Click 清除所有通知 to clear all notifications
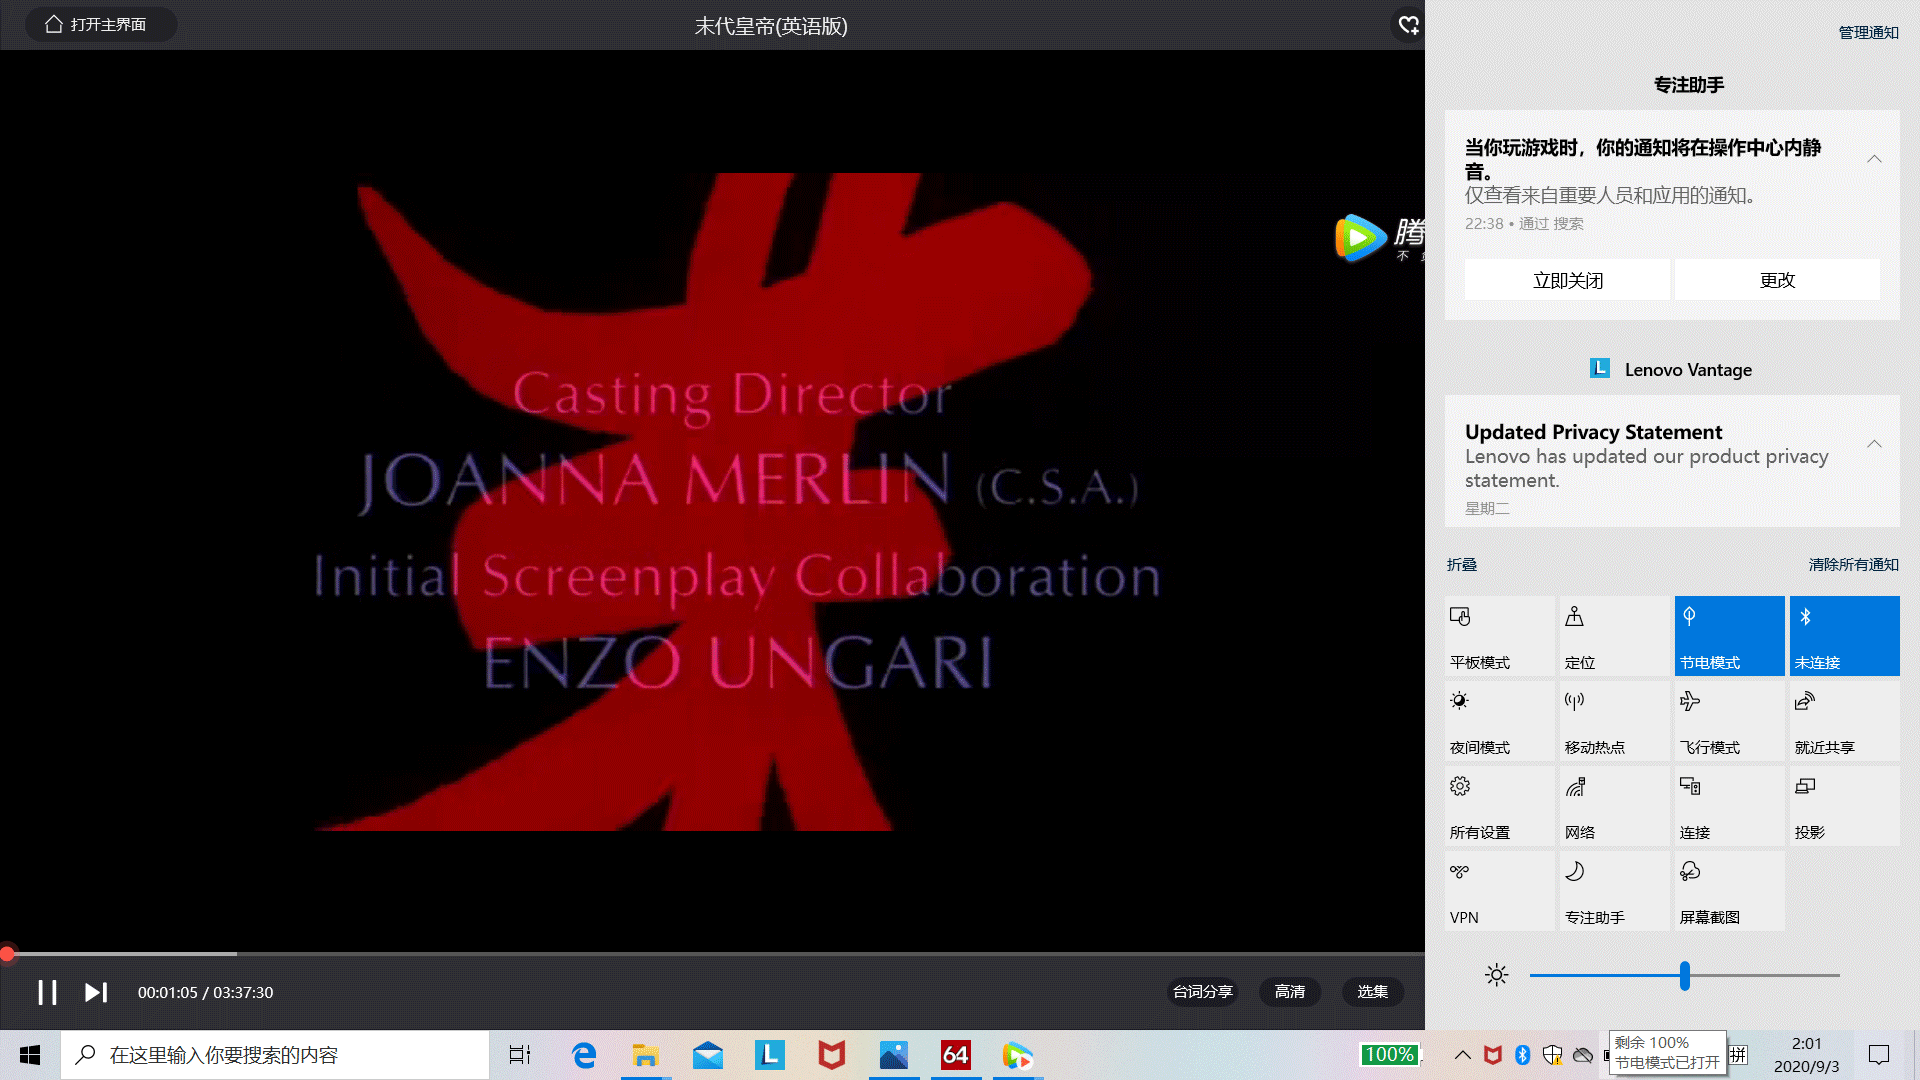This screenshot has width=1920, height=1080. click(1853, 565)
